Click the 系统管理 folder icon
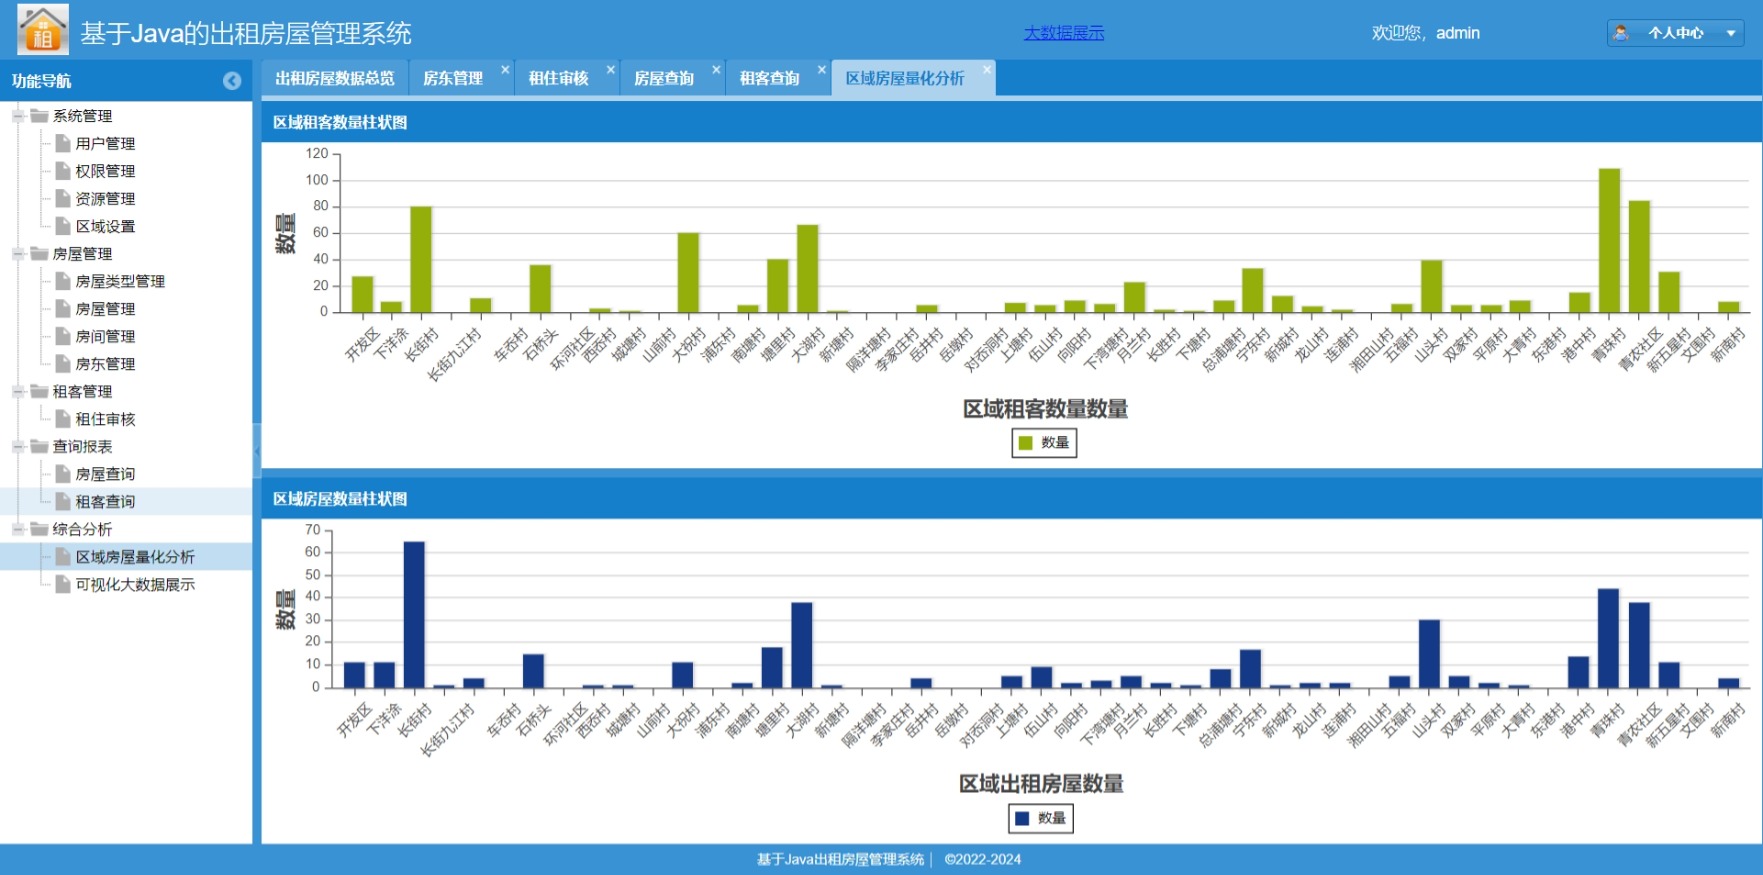The height and width of the screenshot is (875, 1763). pyautogui.click(x=39, y=116)
